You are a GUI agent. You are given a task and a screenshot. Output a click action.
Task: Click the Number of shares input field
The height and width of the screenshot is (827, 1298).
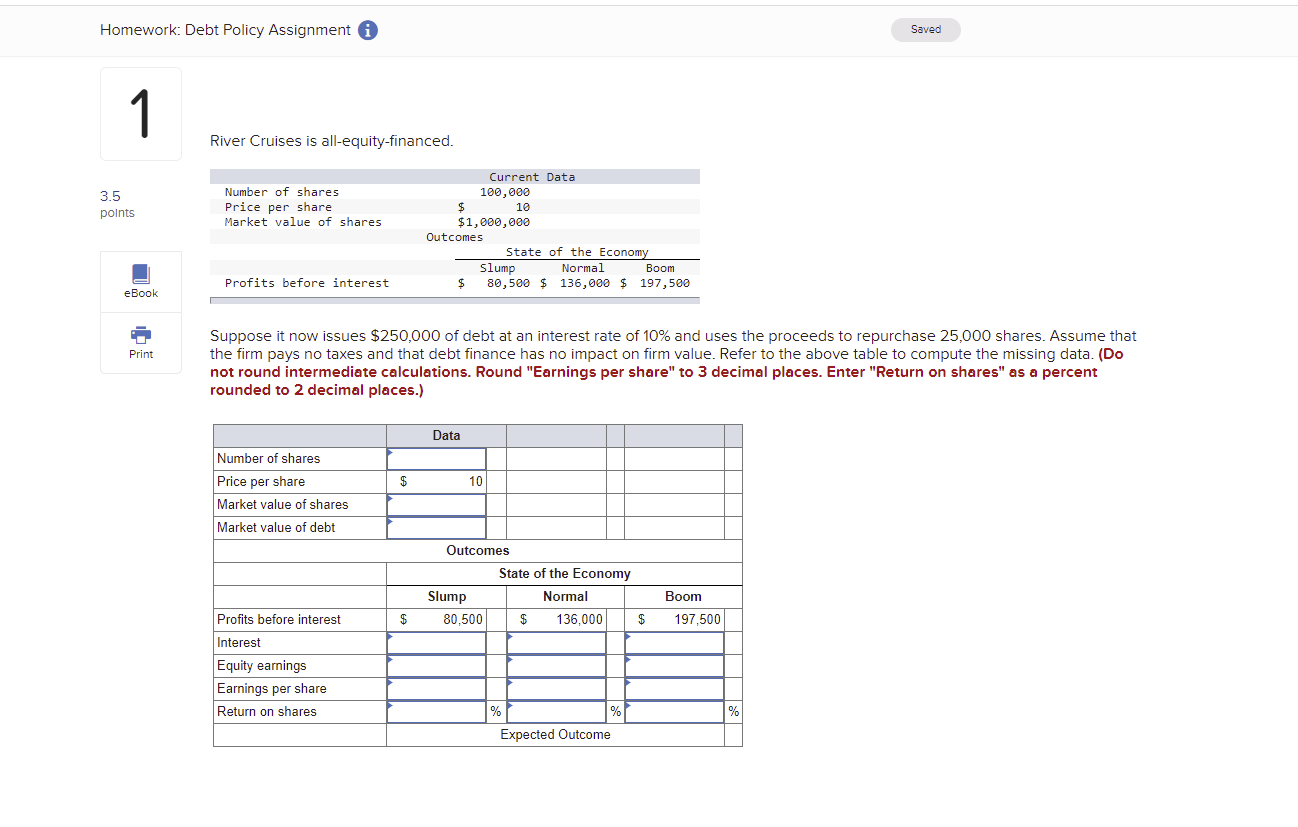point(436,458)
